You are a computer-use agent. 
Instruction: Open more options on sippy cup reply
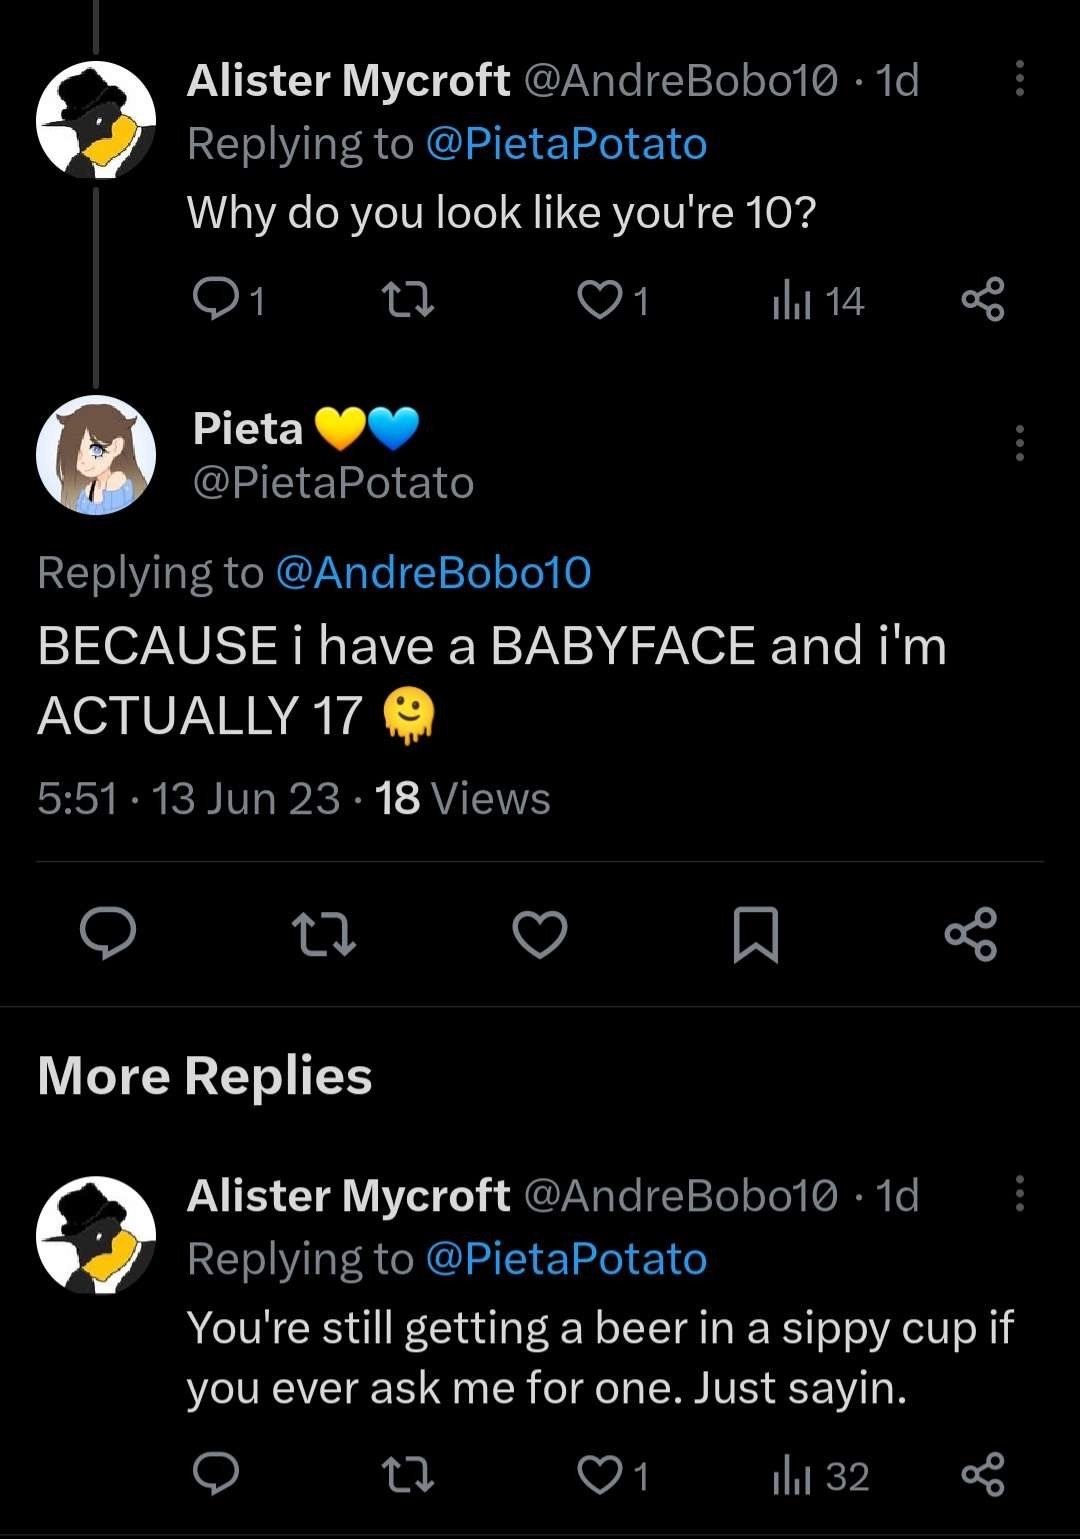[1019, 1193]
